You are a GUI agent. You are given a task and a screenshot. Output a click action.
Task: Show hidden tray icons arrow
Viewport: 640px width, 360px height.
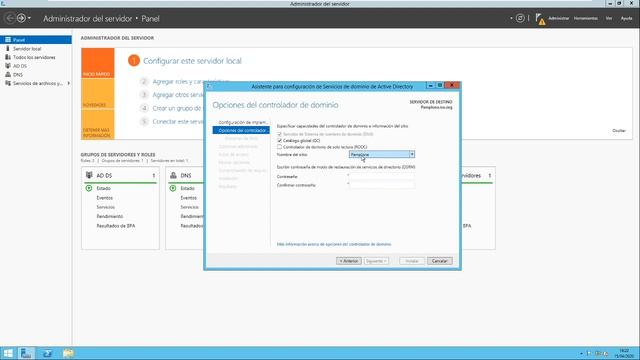click(581, 353)
